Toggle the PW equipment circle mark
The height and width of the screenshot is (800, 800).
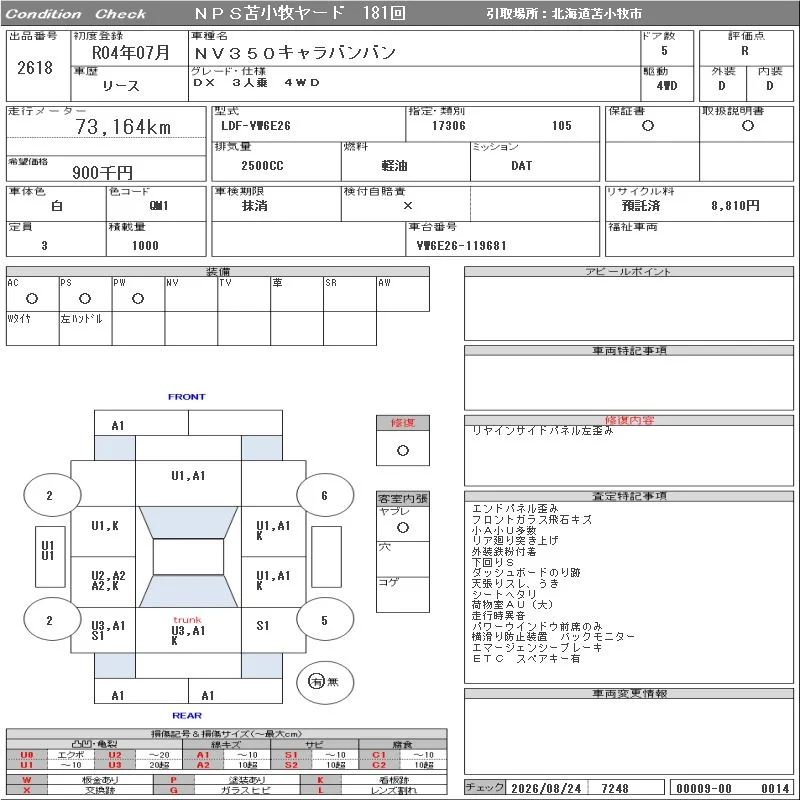coord(138,298)
